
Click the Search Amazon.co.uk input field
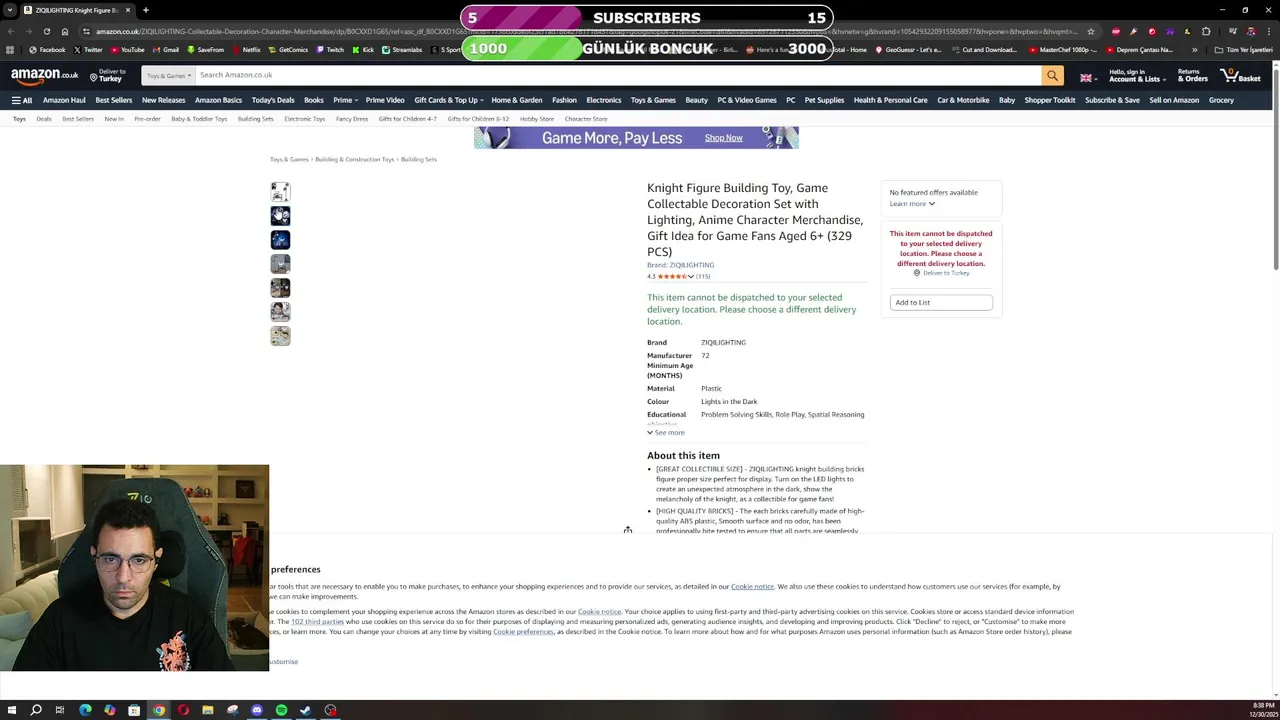(617, 75)
